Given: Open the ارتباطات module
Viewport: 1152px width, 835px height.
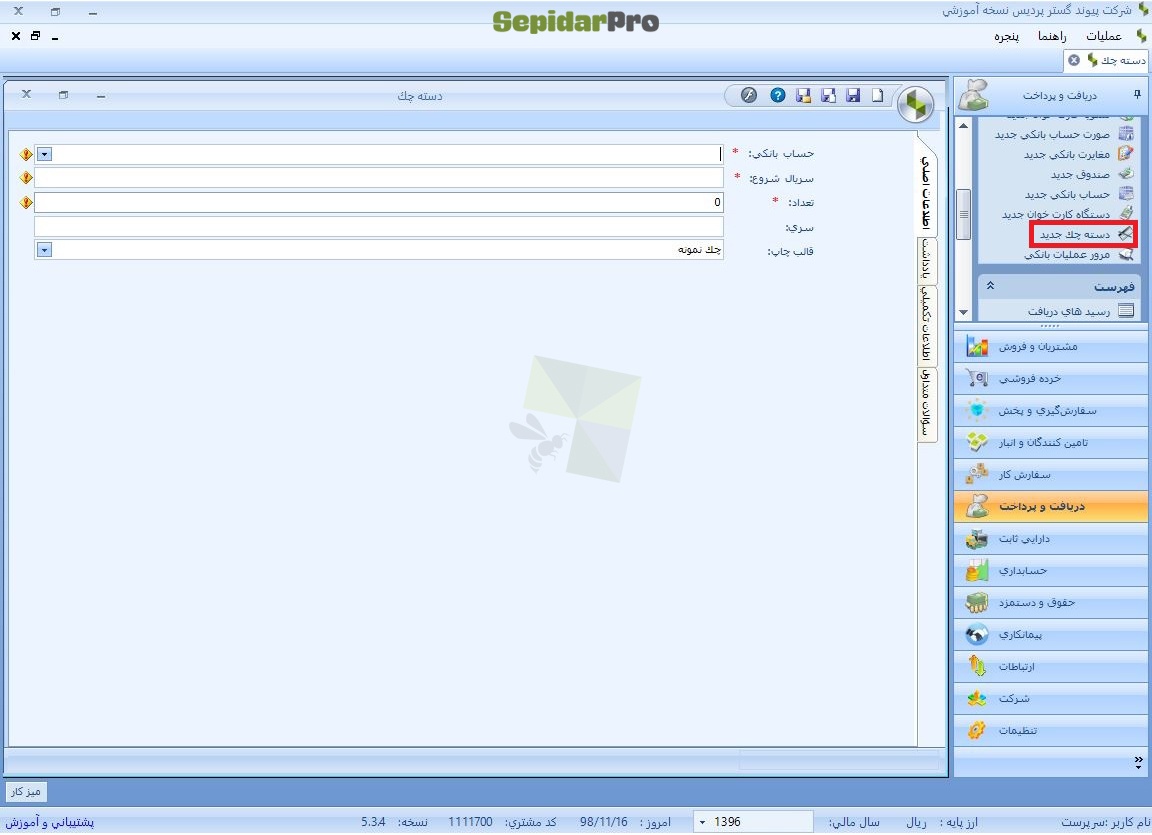Looking at the screenshot, I should click(x=1051, y=666).
